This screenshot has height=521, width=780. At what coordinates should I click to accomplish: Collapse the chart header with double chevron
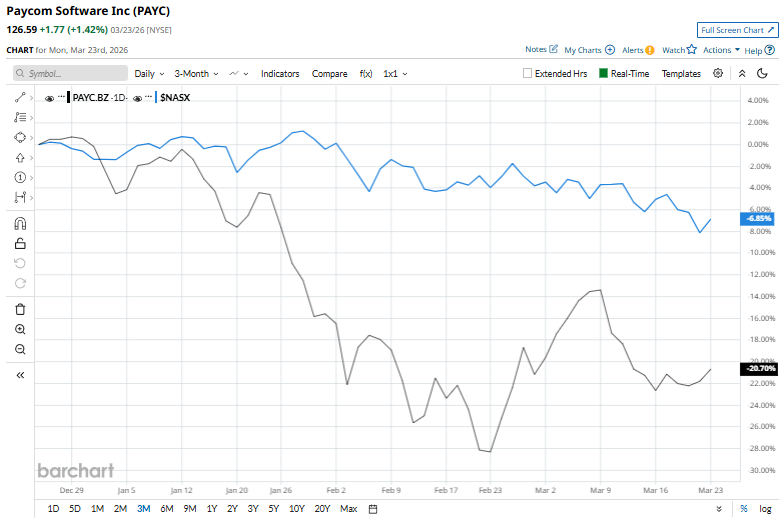point(742,74)
